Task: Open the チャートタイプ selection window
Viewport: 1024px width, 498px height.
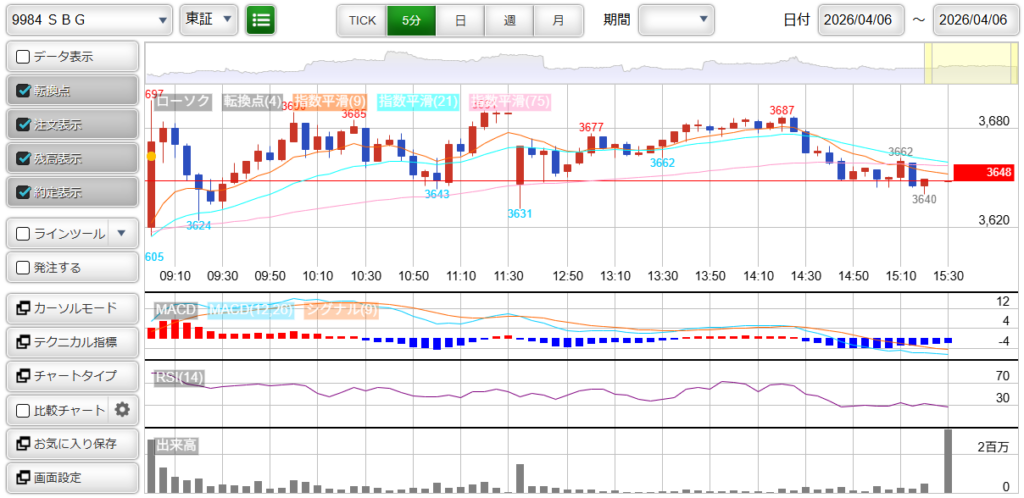Action: click(x=71, y=376)
